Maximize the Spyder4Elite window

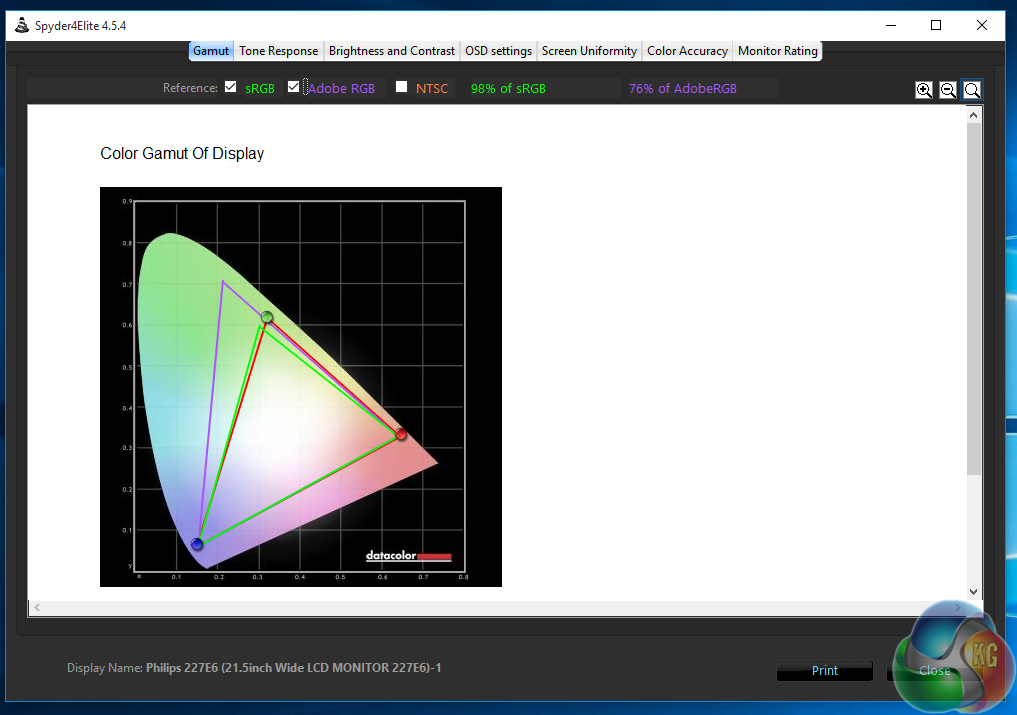pyautogui.click(x=936, y=25)
